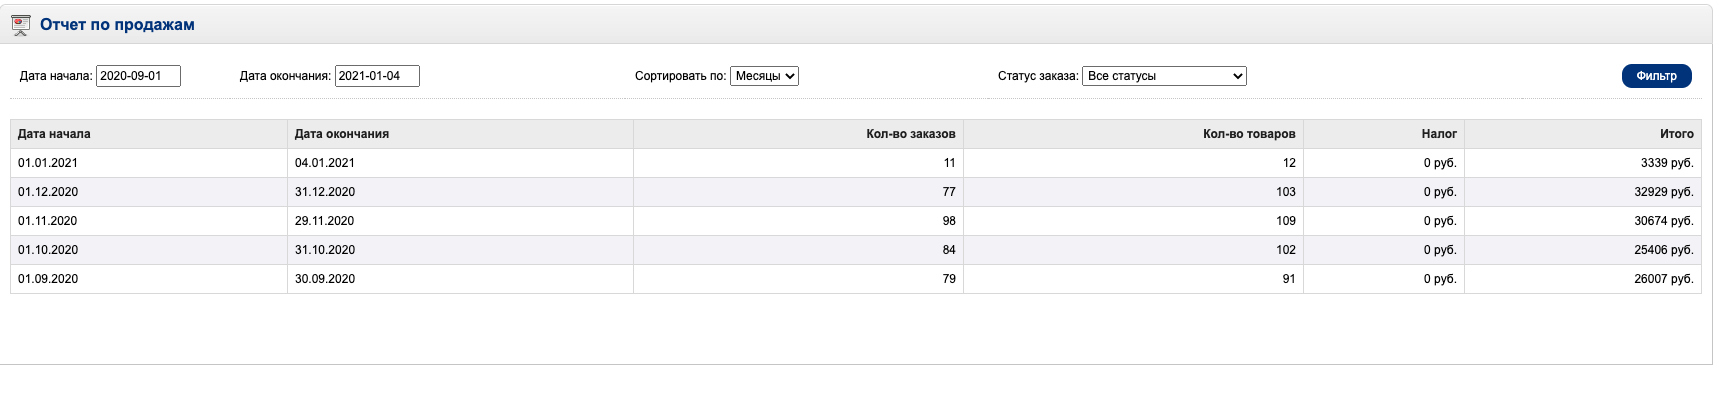This screenshot has width=1719, height=397.
Task: Click the Налог column header
Action: [1439, 134]
